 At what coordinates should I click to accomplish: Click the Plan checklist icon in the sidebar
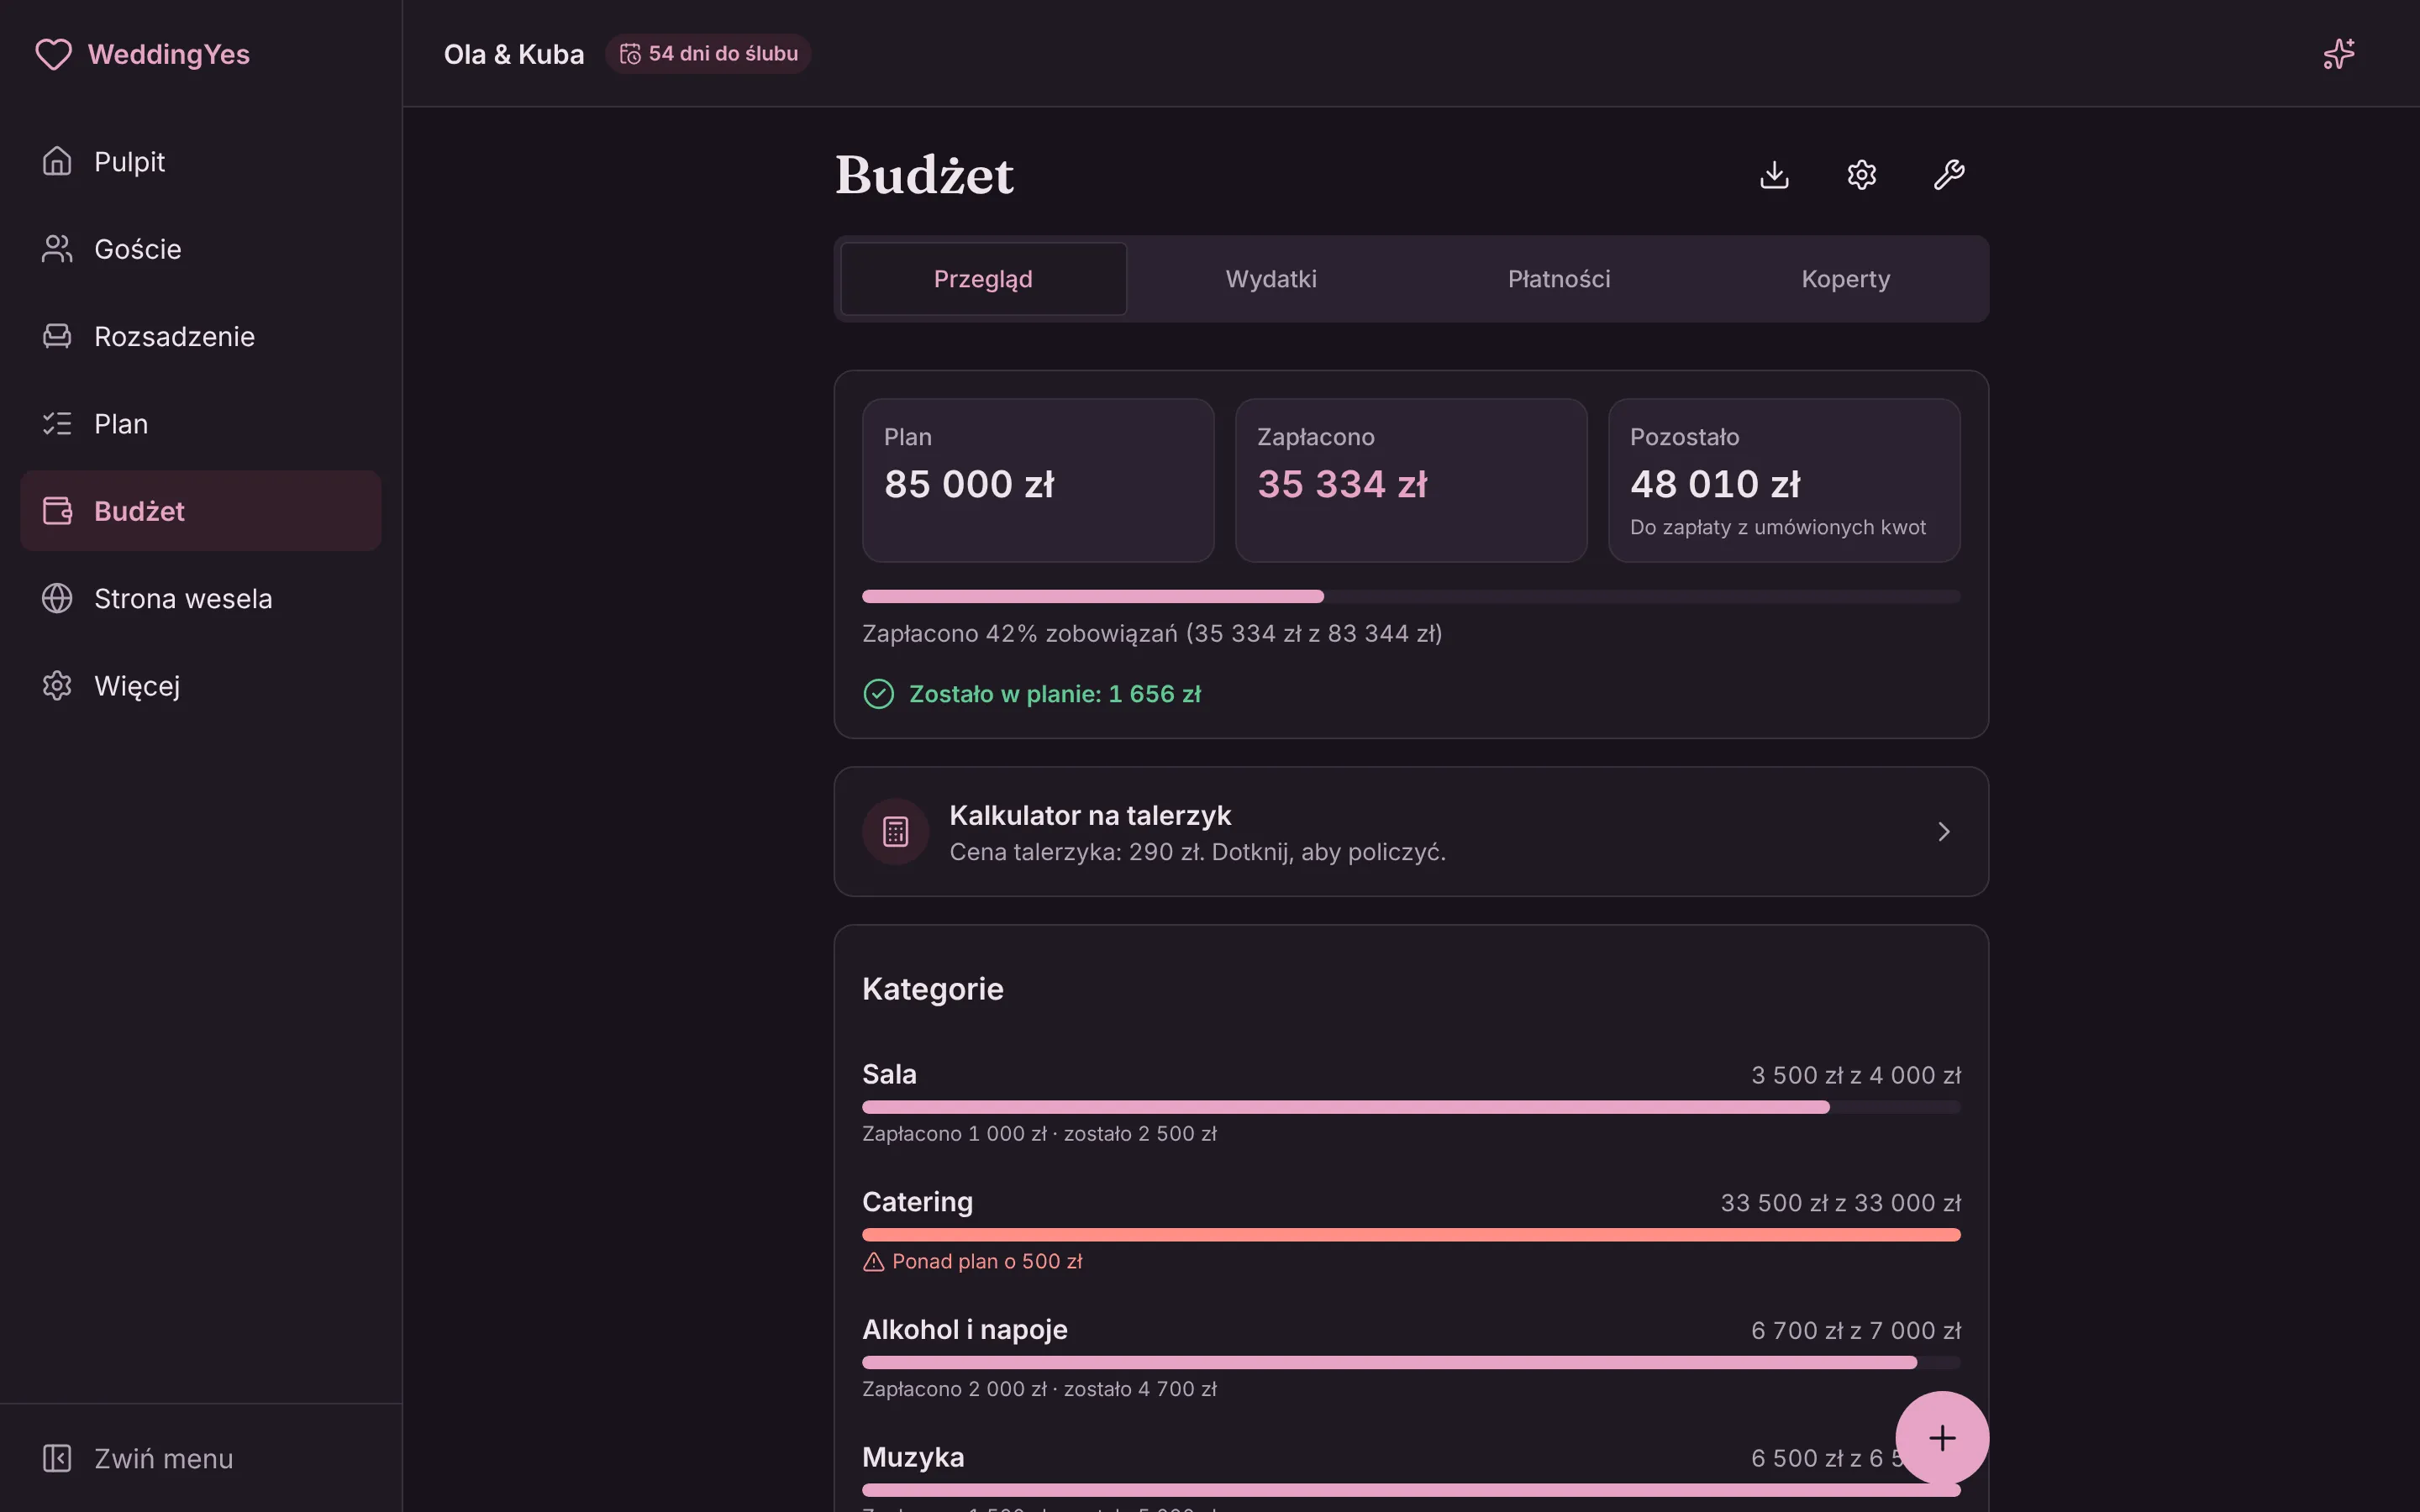pyautogui.click(x=57, y=423)
